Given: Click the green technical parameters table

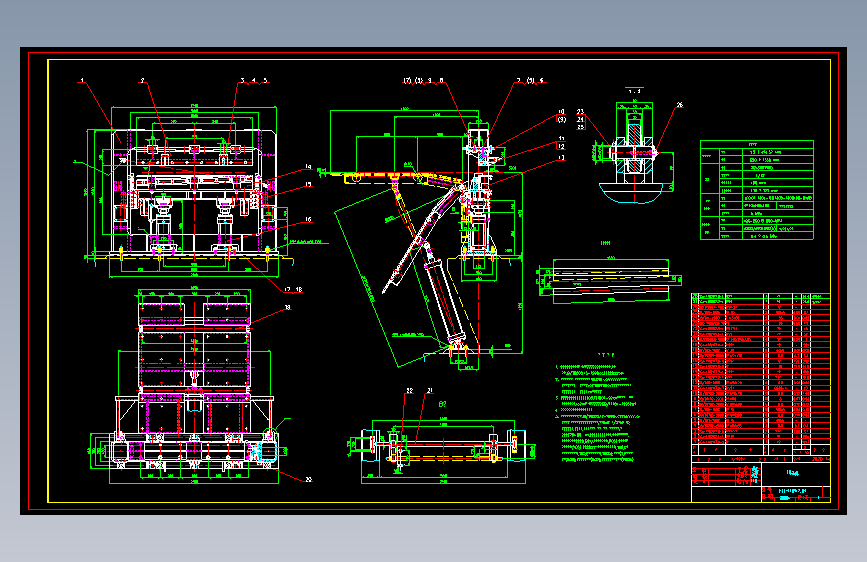Looking at the screenshot, I should [x=756, y=190].
